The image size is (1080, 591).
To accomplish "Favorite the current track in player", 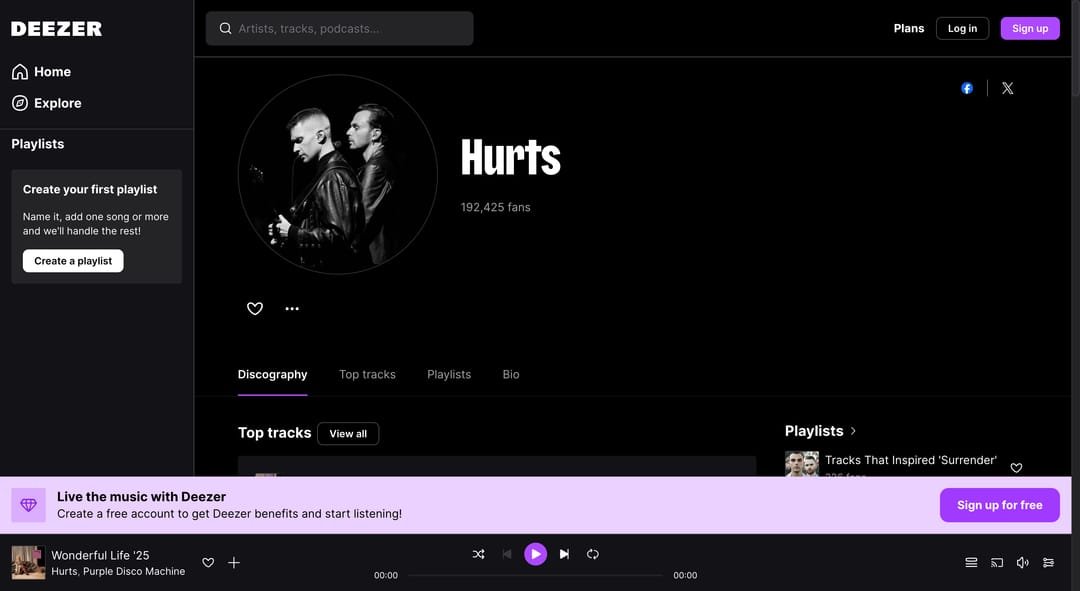I will (x=208, y=563).
